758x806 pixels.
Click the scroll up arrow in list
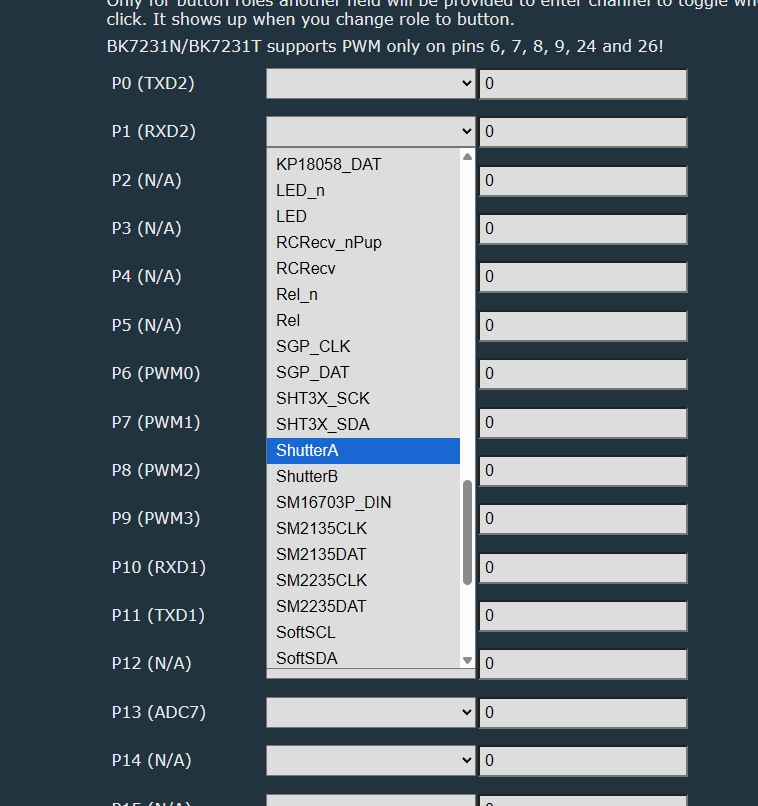[x=467, y=157]
